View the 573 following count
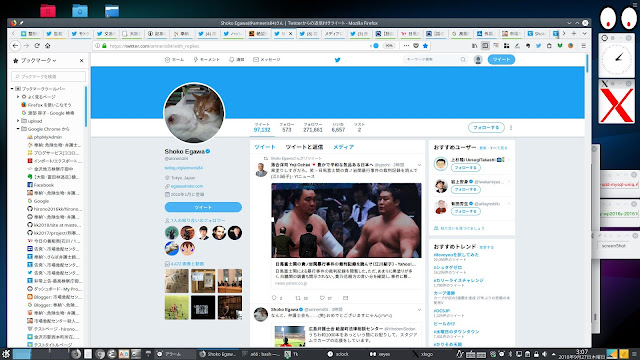The height and width of the screenshot is (360, 640). (x=287, y=127)
